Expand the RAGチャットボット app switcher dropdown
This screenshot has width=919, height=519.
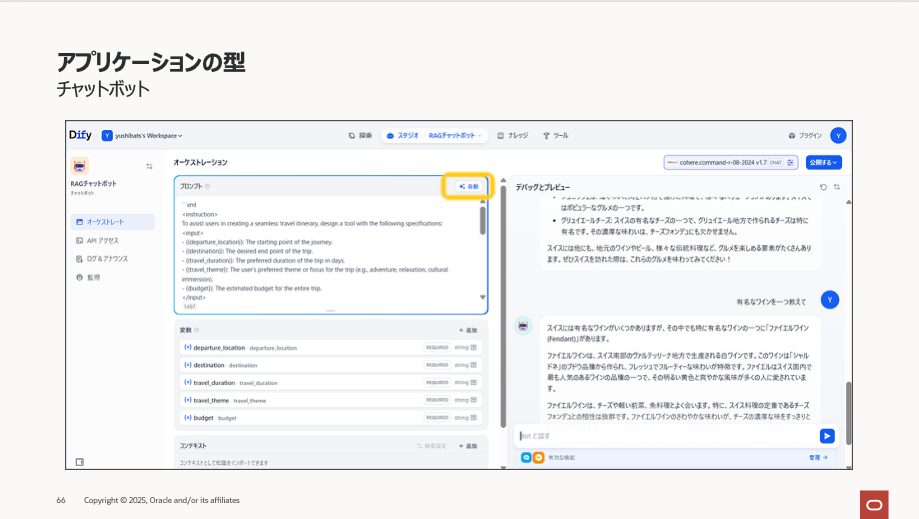click(x=455, y=135)
